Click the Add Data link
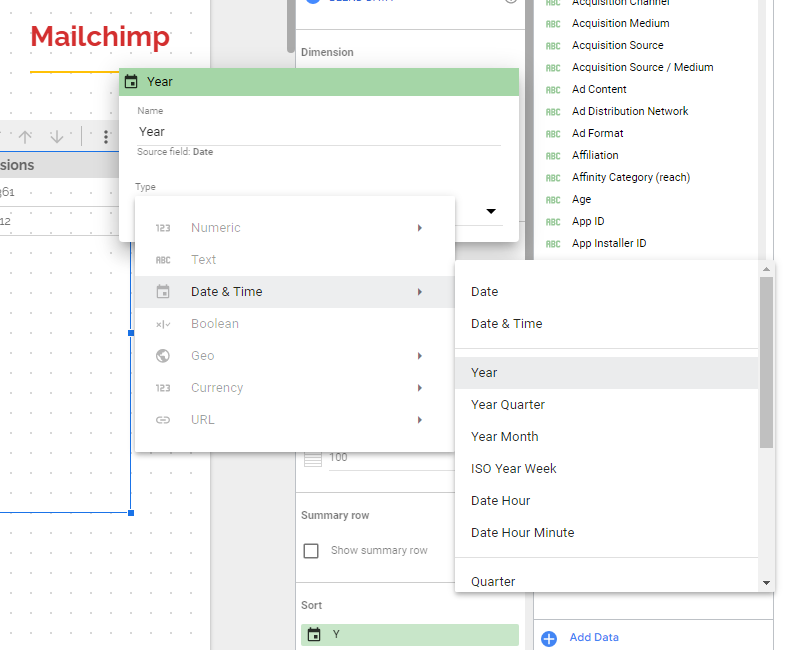This screenshot has height=650, width=800. 594,638
